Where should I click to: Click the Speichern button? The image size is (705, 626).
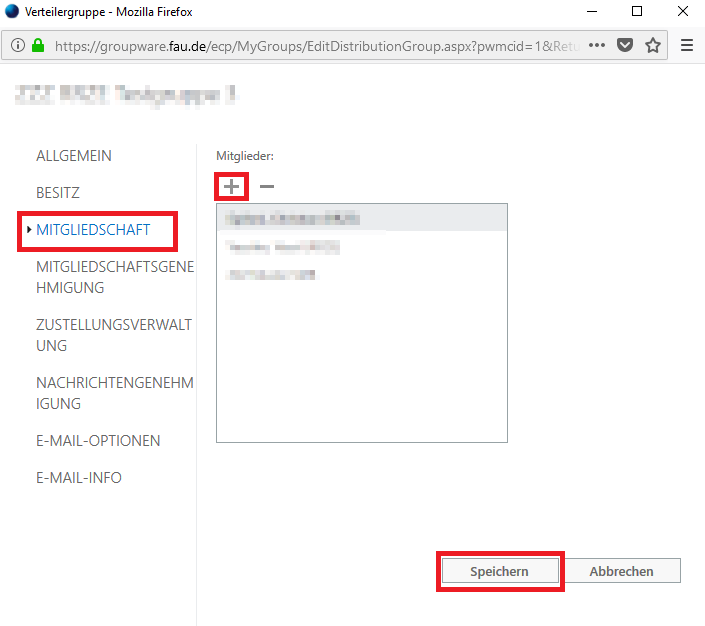pyautogui.click(x=499, y=571)
